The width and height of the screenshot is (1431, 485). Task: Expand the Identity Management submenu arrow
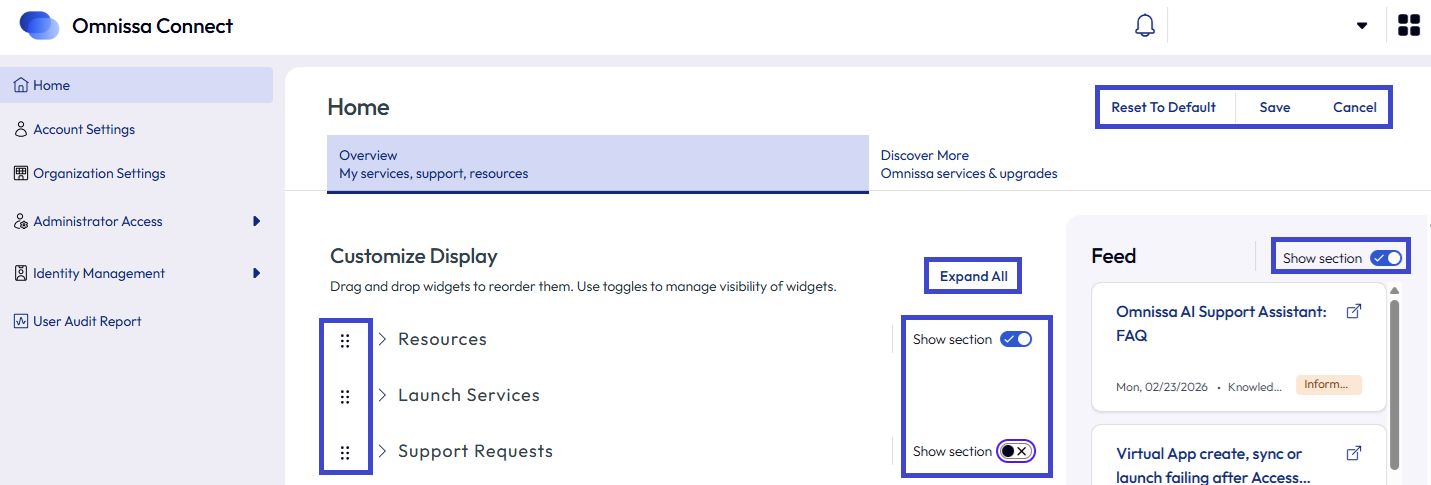257,273
